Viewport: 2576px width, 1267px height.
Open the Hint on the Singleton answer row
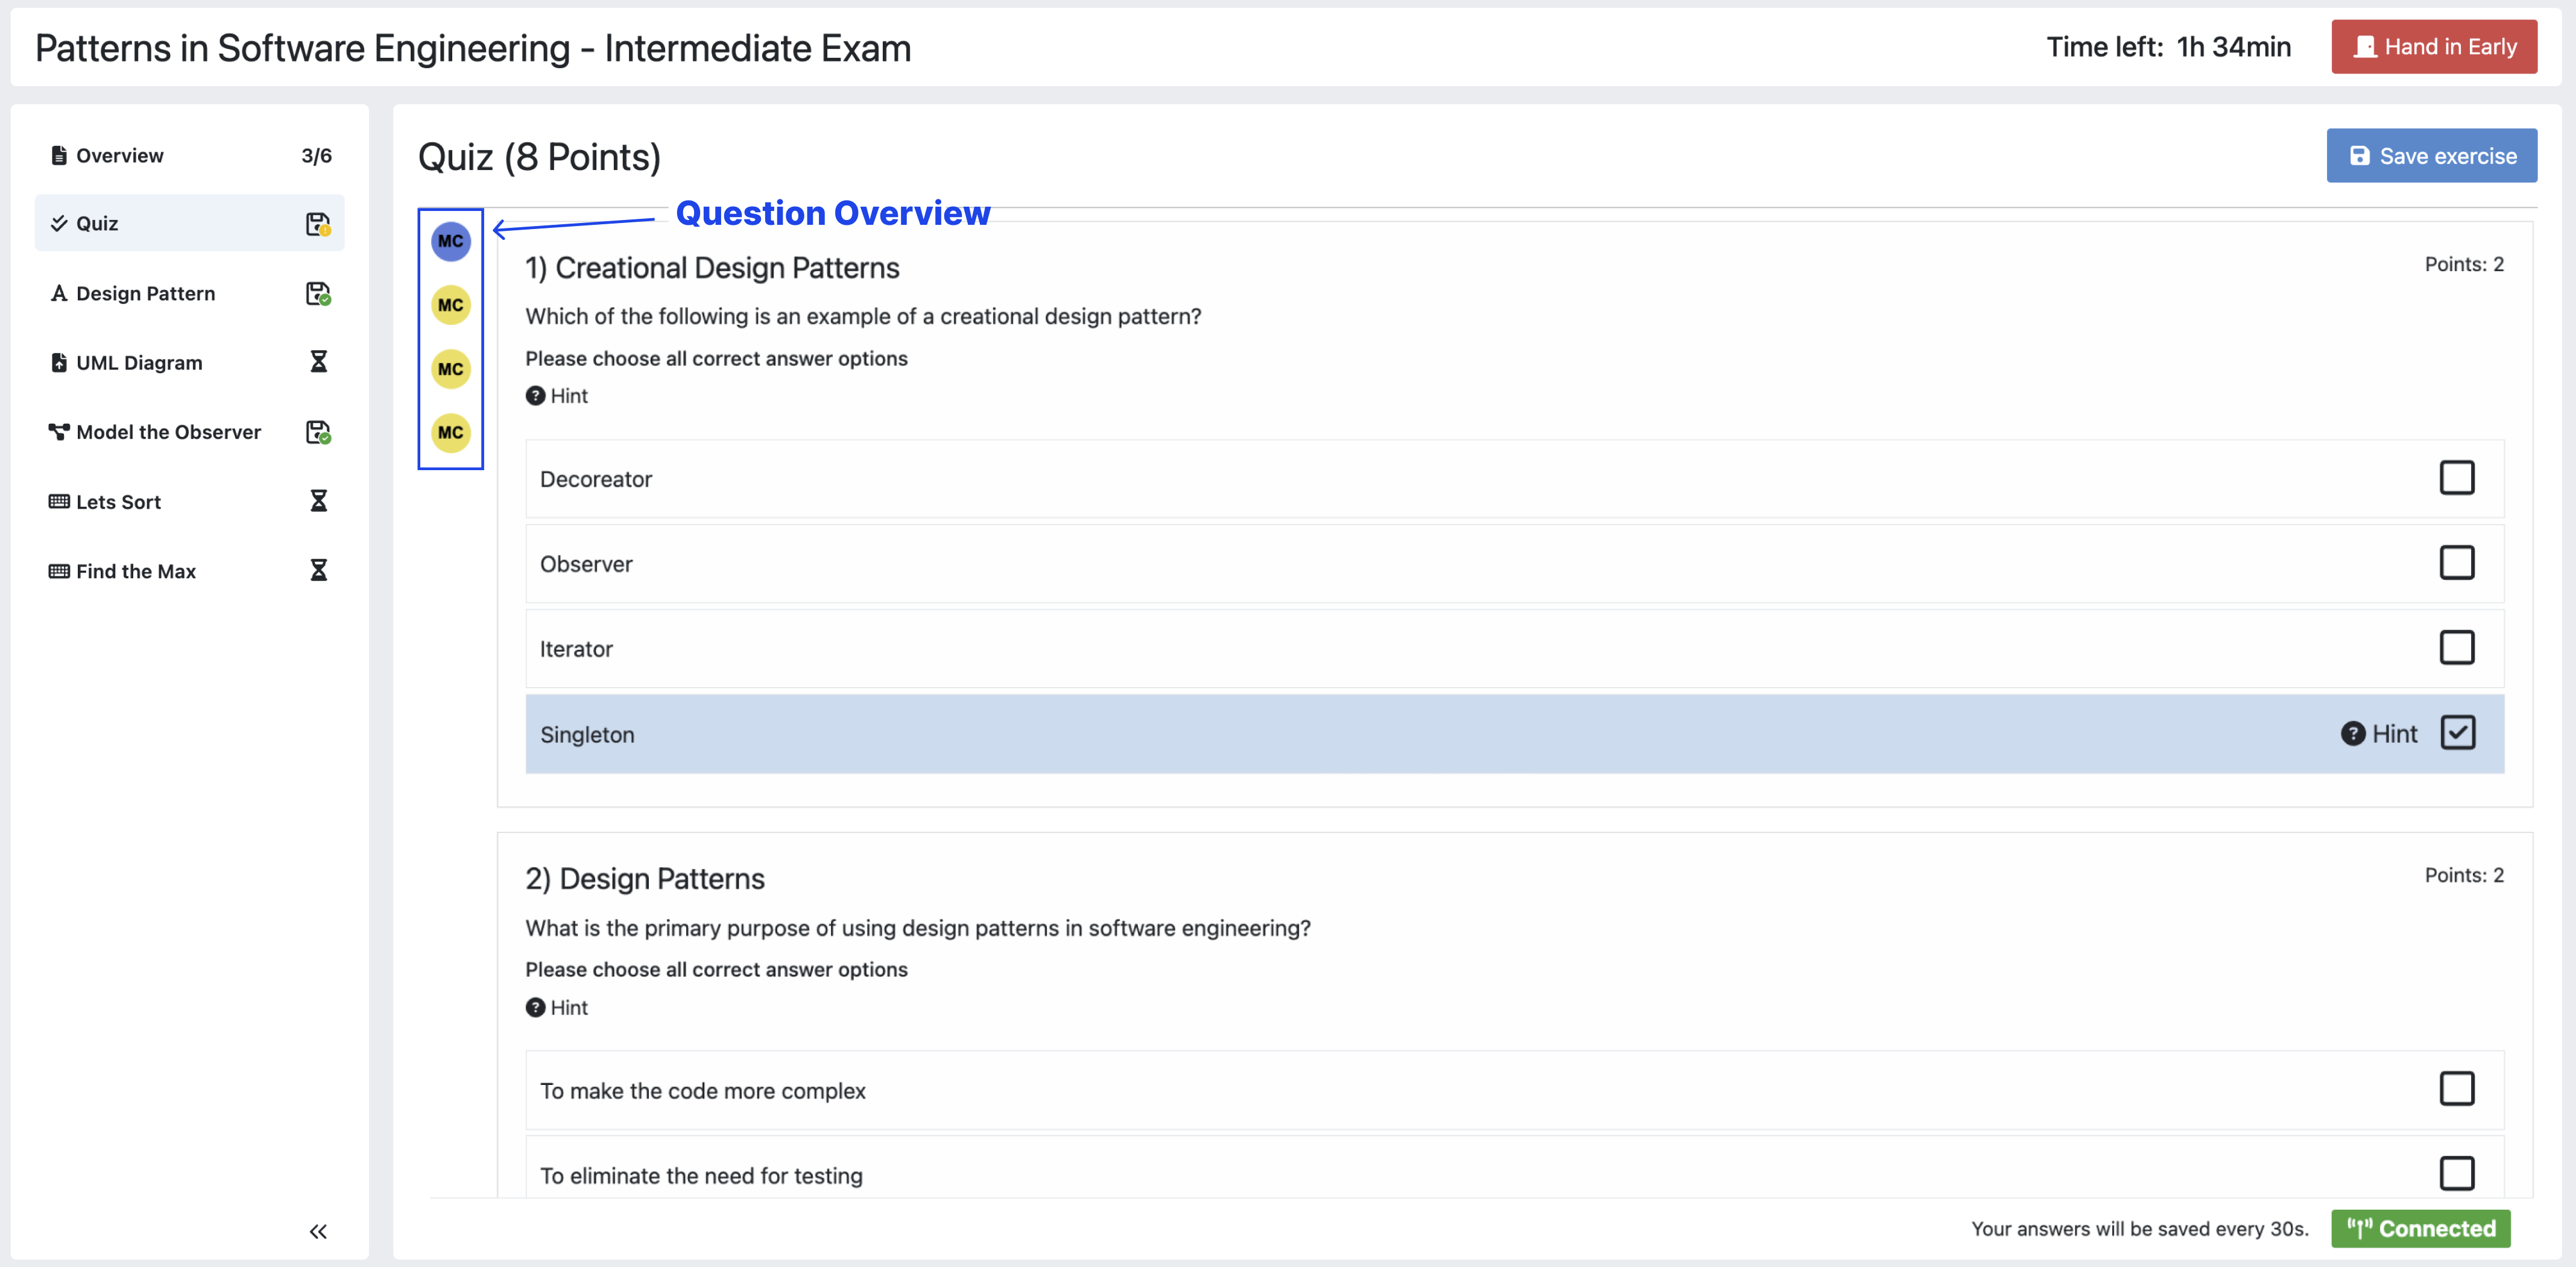[2393, 733]
